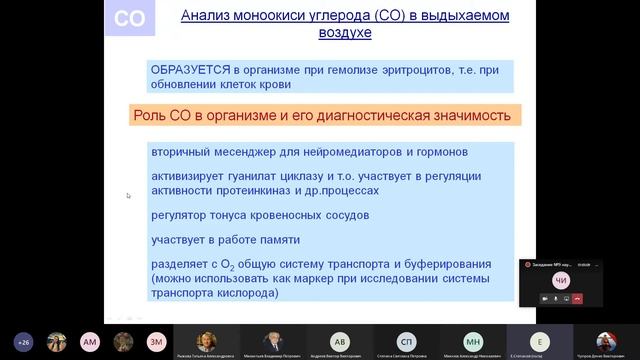Select the ЗМ participant avatar
This screenshot has height=360, width=640.
click(156, 342)
